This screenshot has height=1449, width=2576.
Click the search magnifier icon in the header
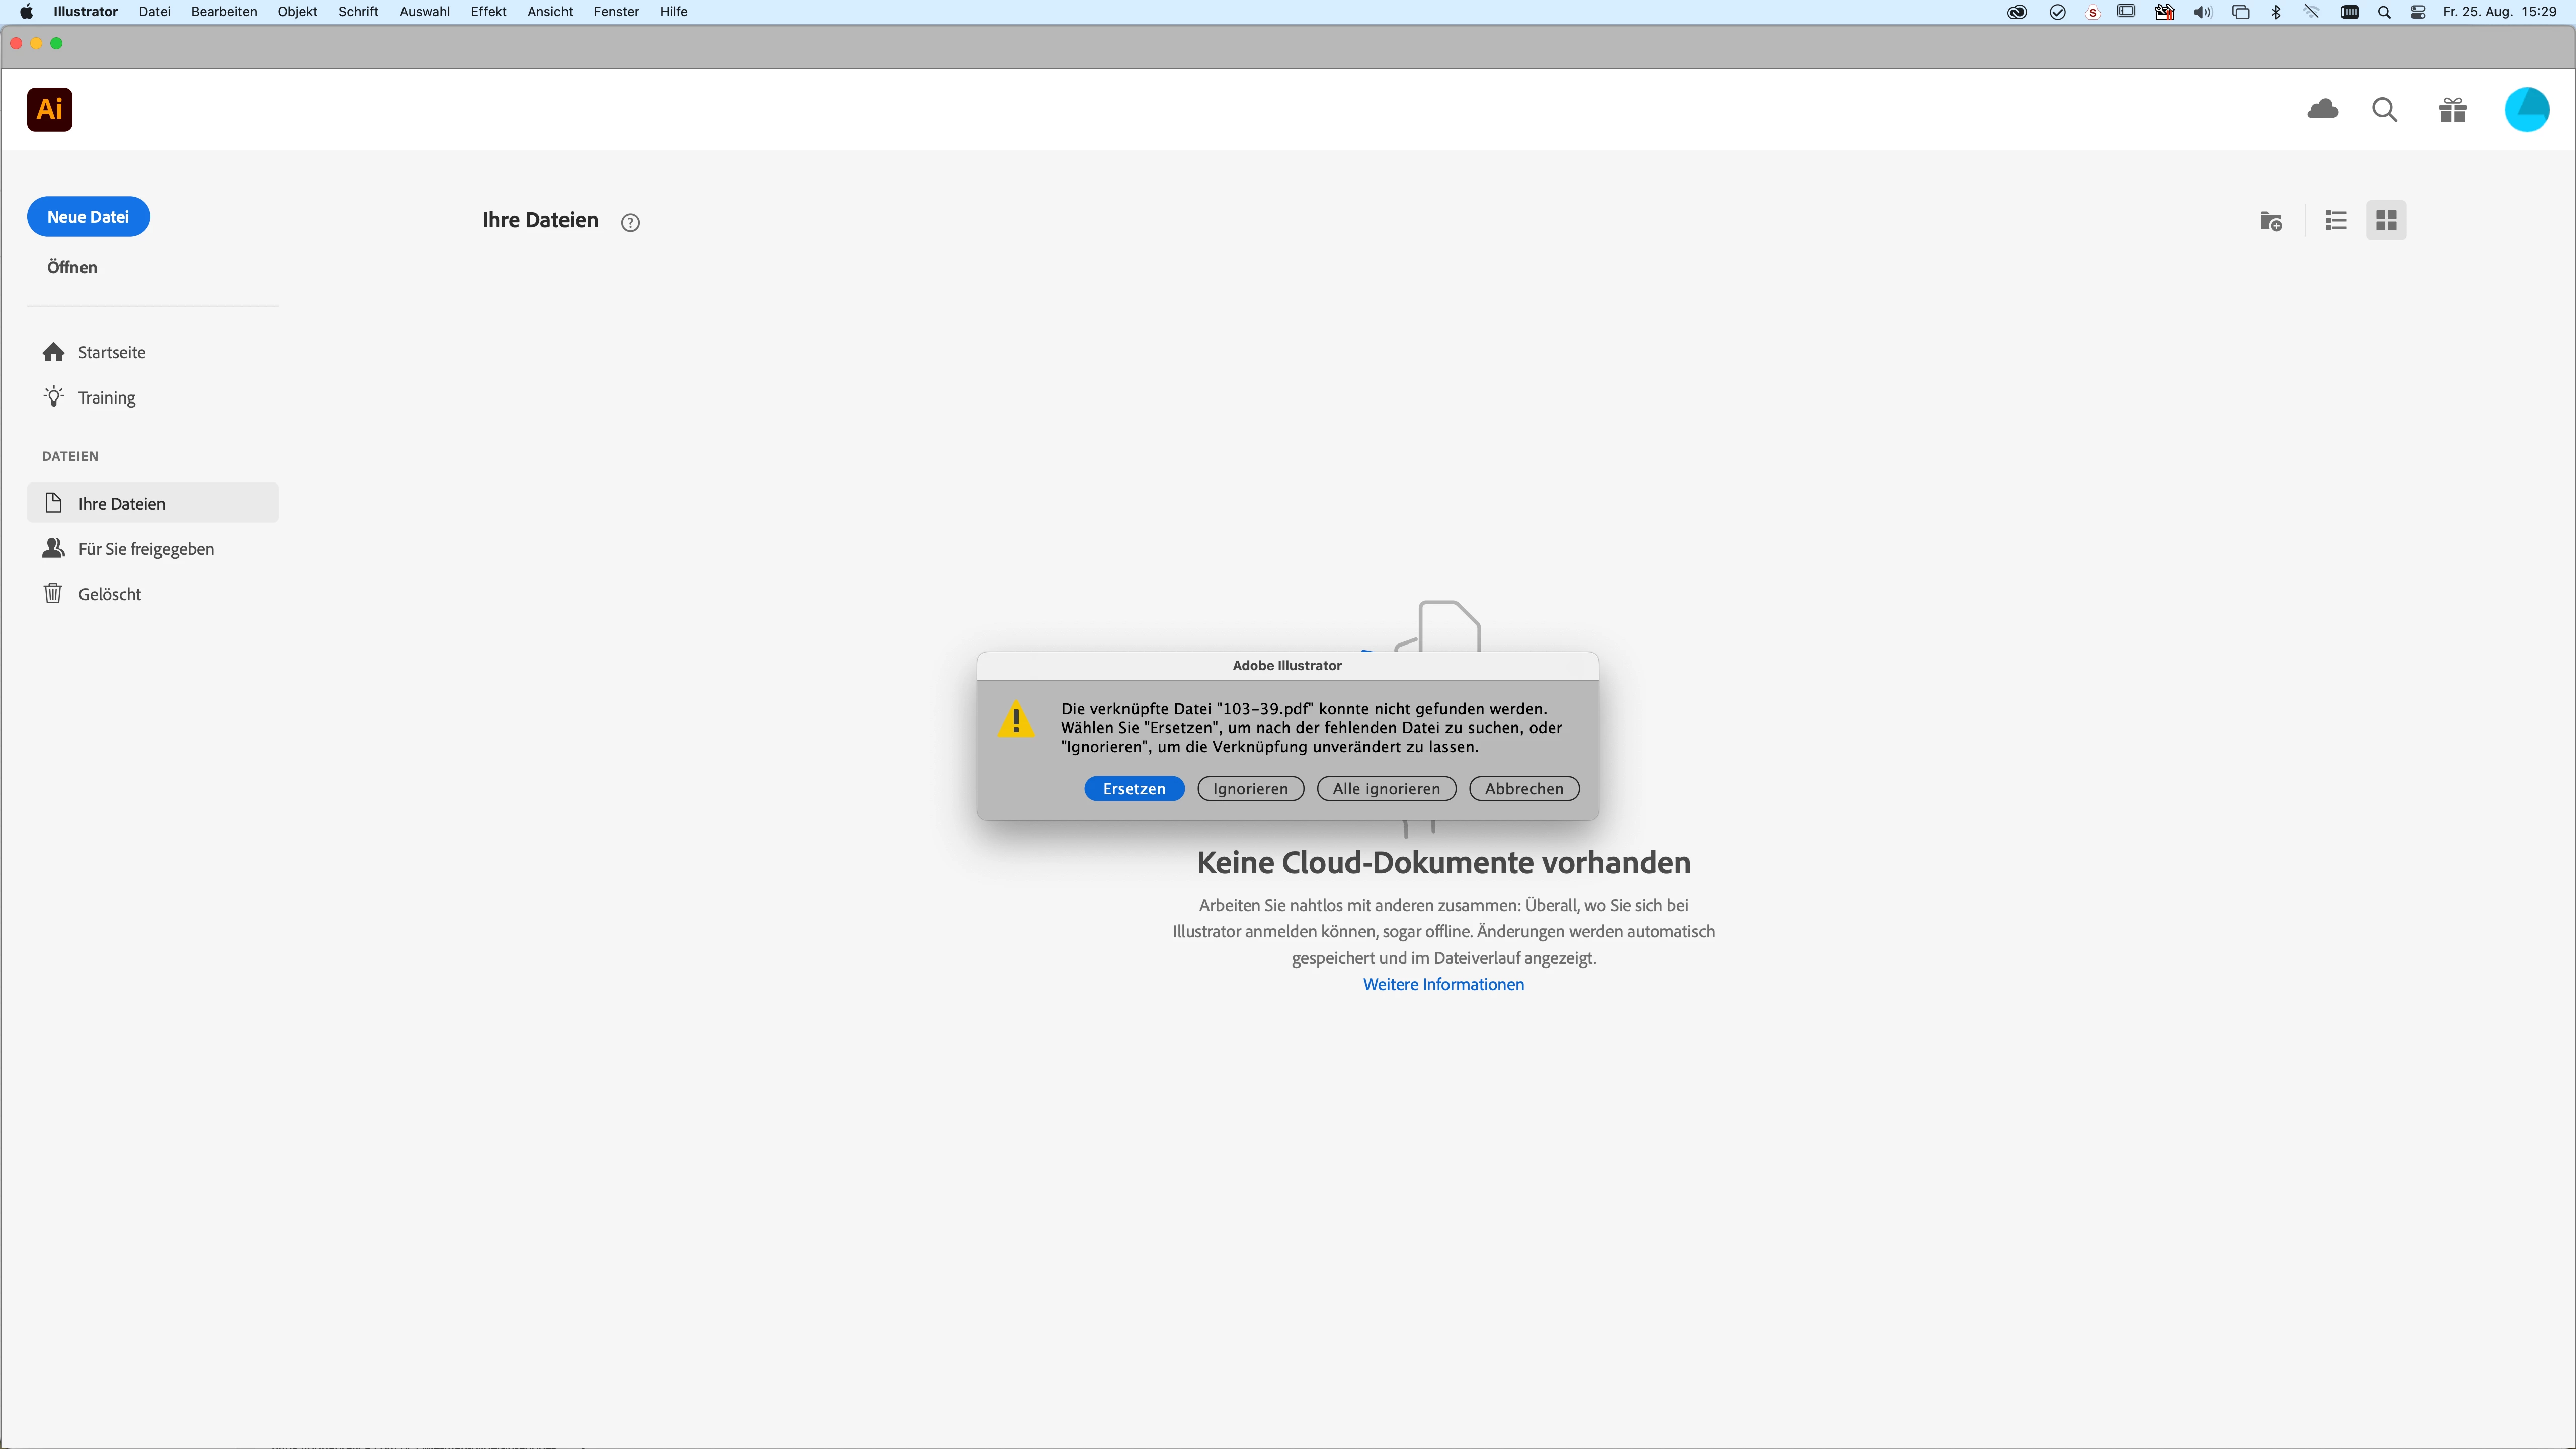pos(2385,109)
